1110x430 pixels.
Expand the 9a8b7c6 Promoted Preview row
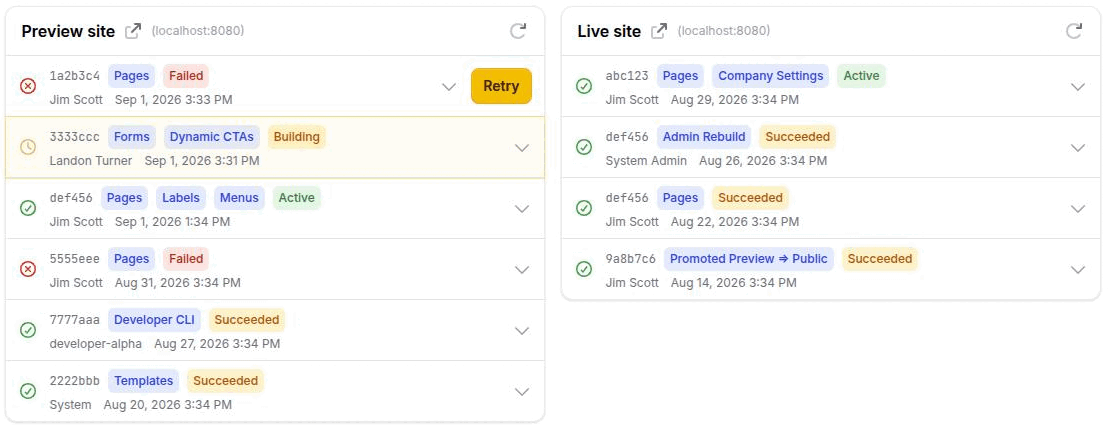click(1077, 269)
